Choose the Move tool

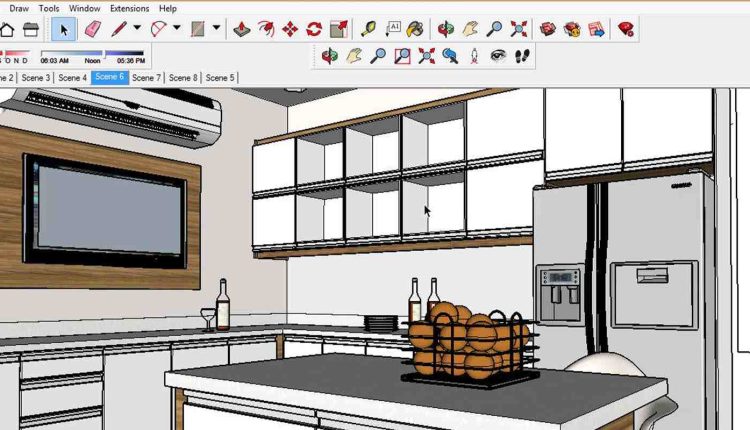pos(290,29)
